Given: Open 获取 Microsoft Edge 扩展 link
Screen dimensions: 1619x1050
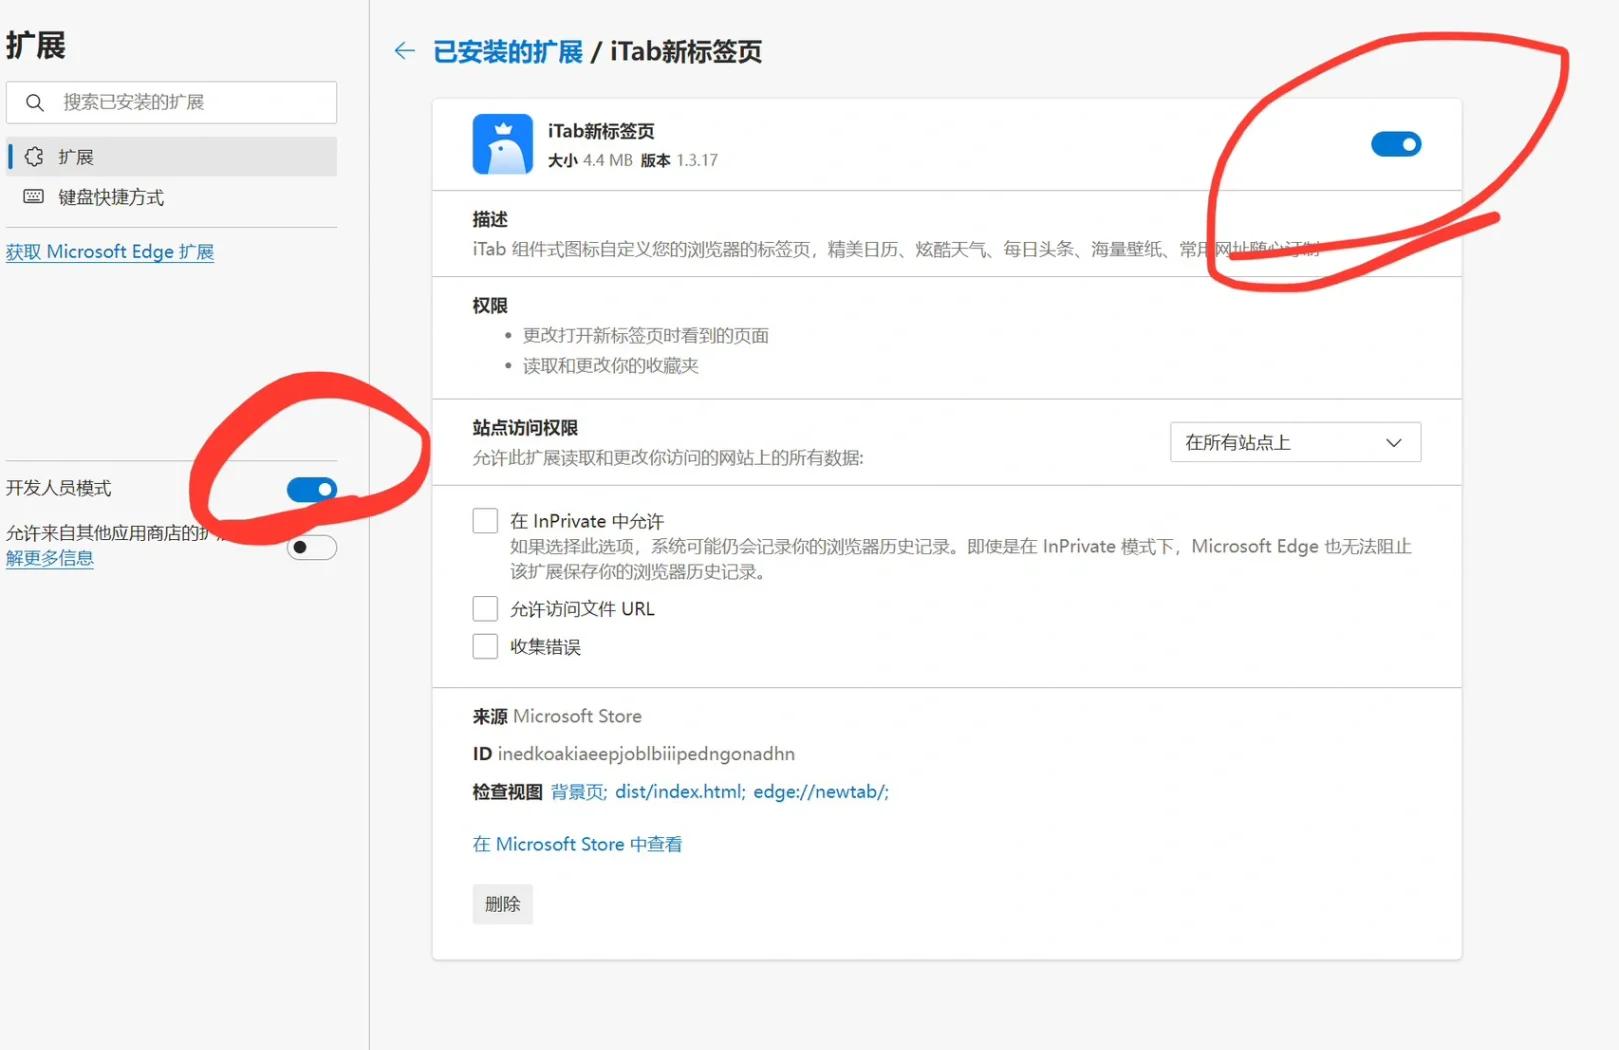Looking at the screenshot, I should (x=111, y=251).
